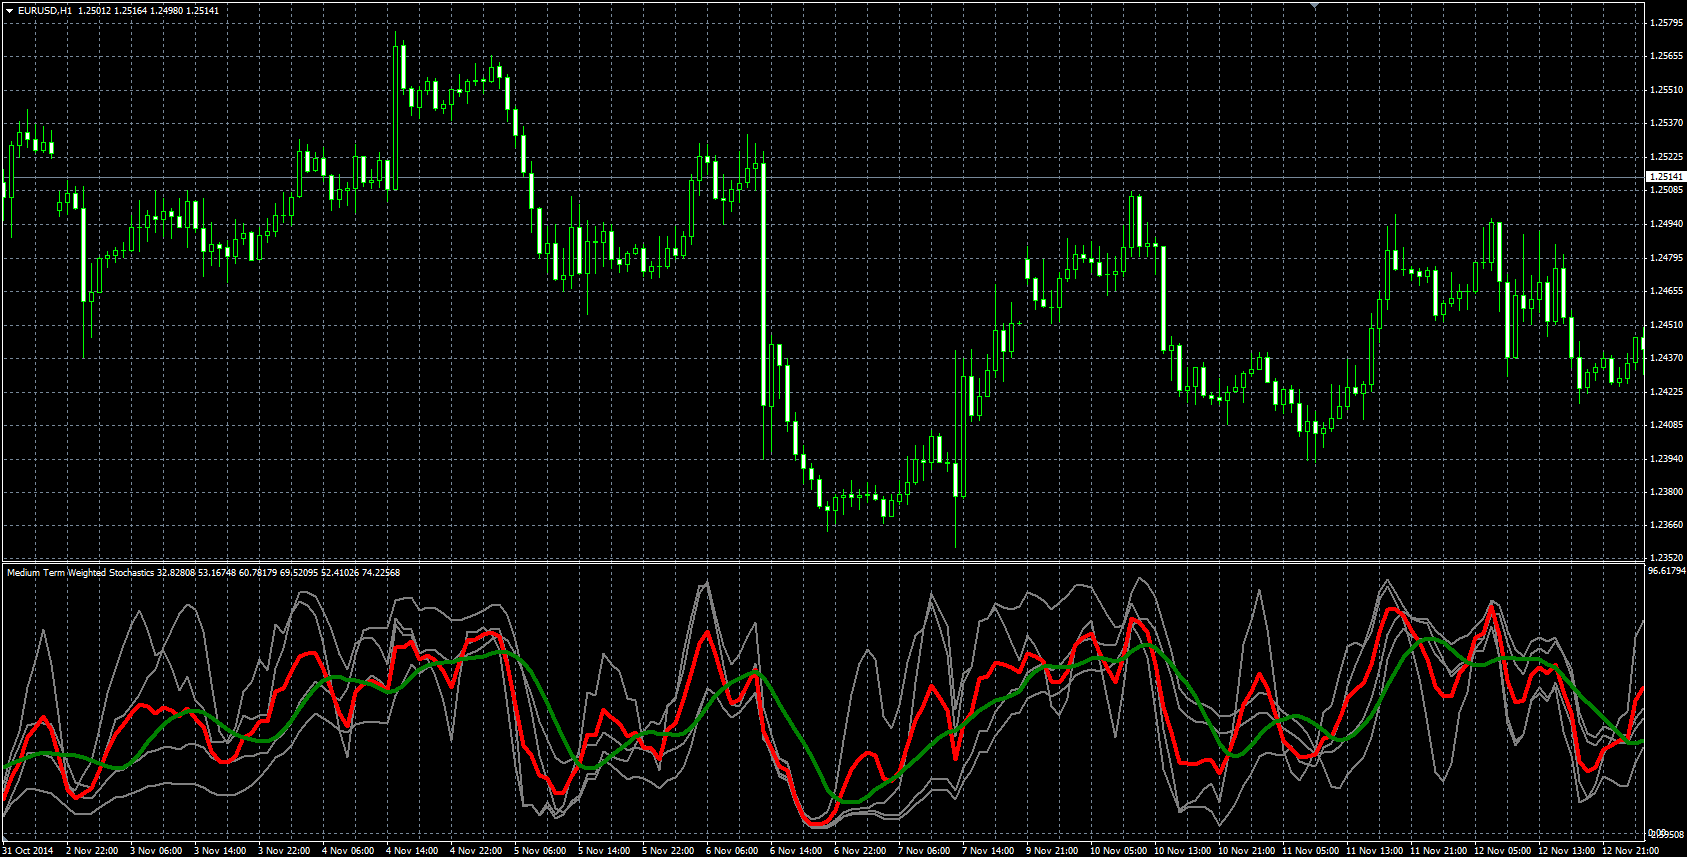
Task: Click the 10 Nov 21:00 time label
Action: tap(1246, 851)
